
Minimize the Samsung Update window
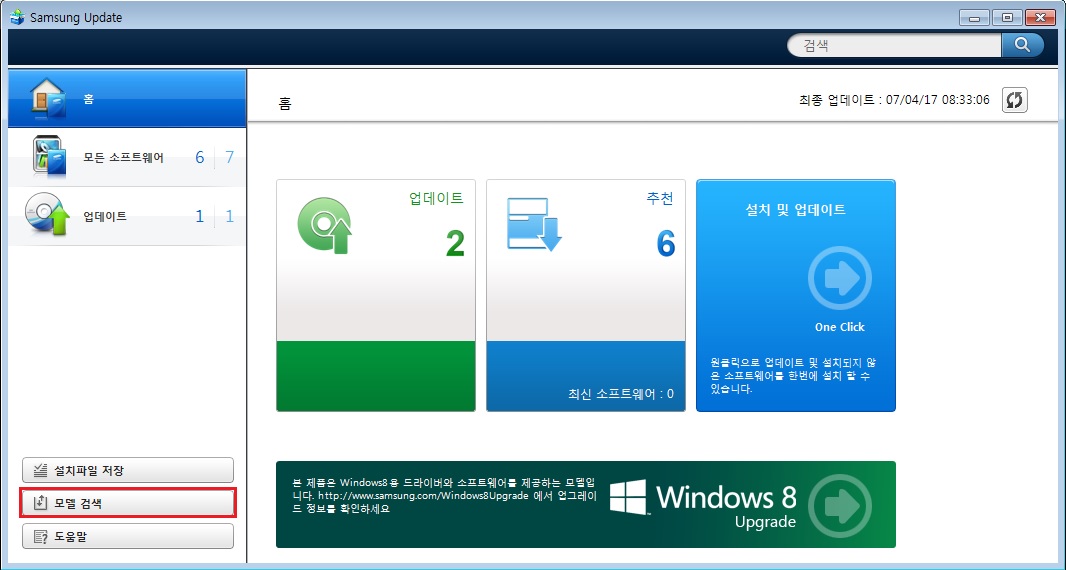tap(974, 18)
